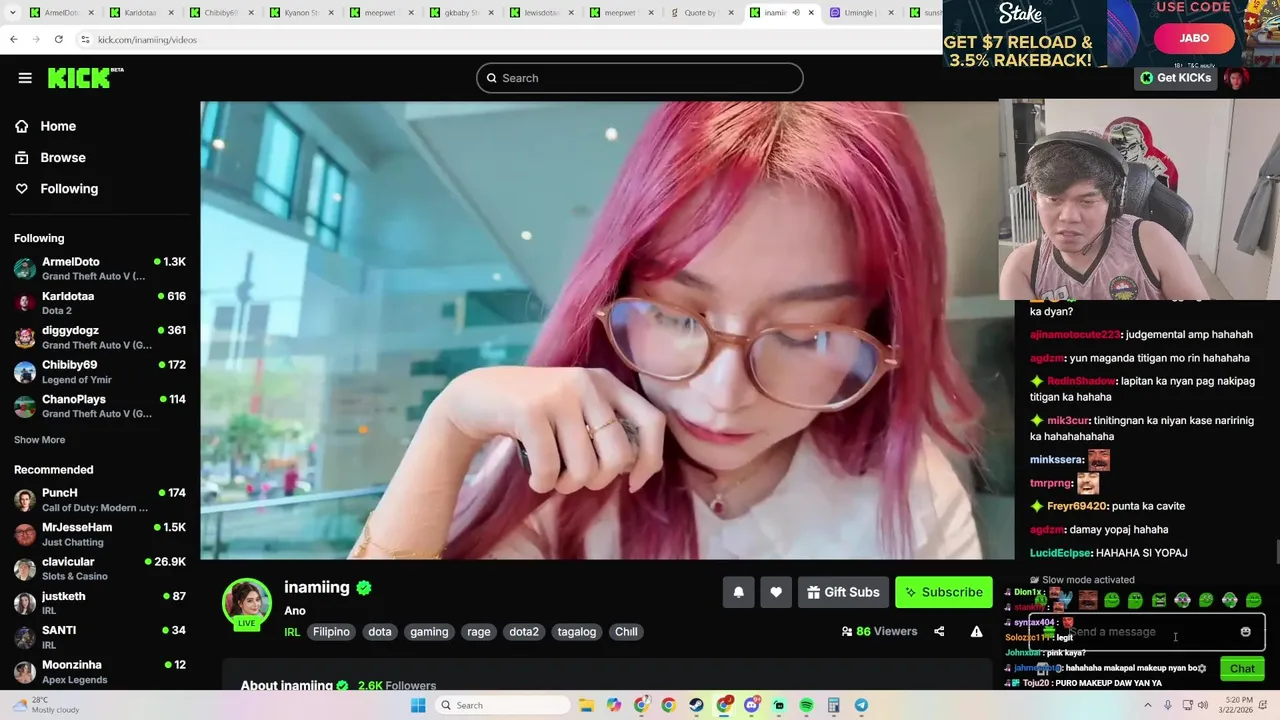Open the recommended justketh channel
Viewport: 1280px width, 720px height.
tap(100, 603)
